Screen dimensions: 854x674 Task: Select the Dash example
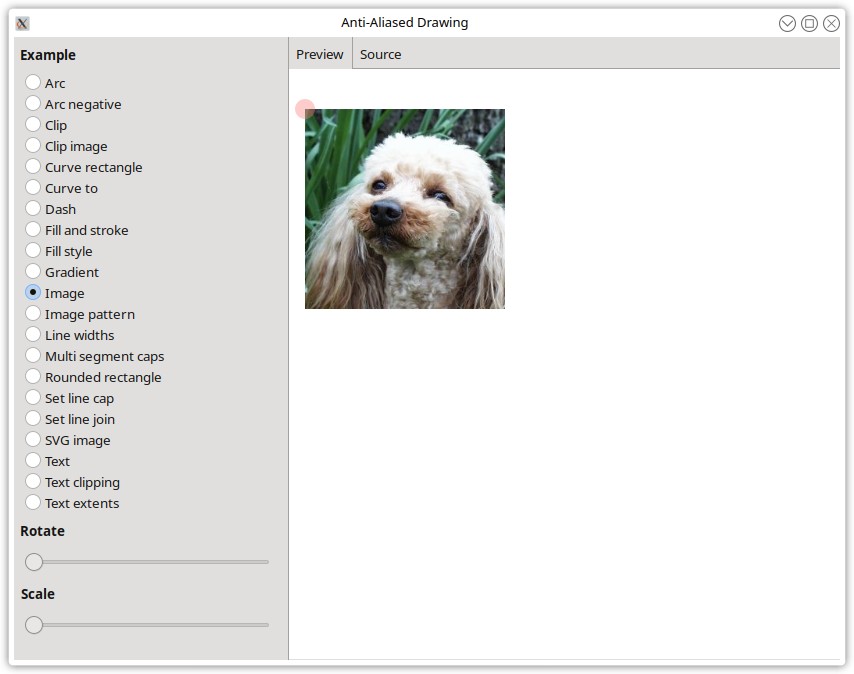click(x=33, y=209)
